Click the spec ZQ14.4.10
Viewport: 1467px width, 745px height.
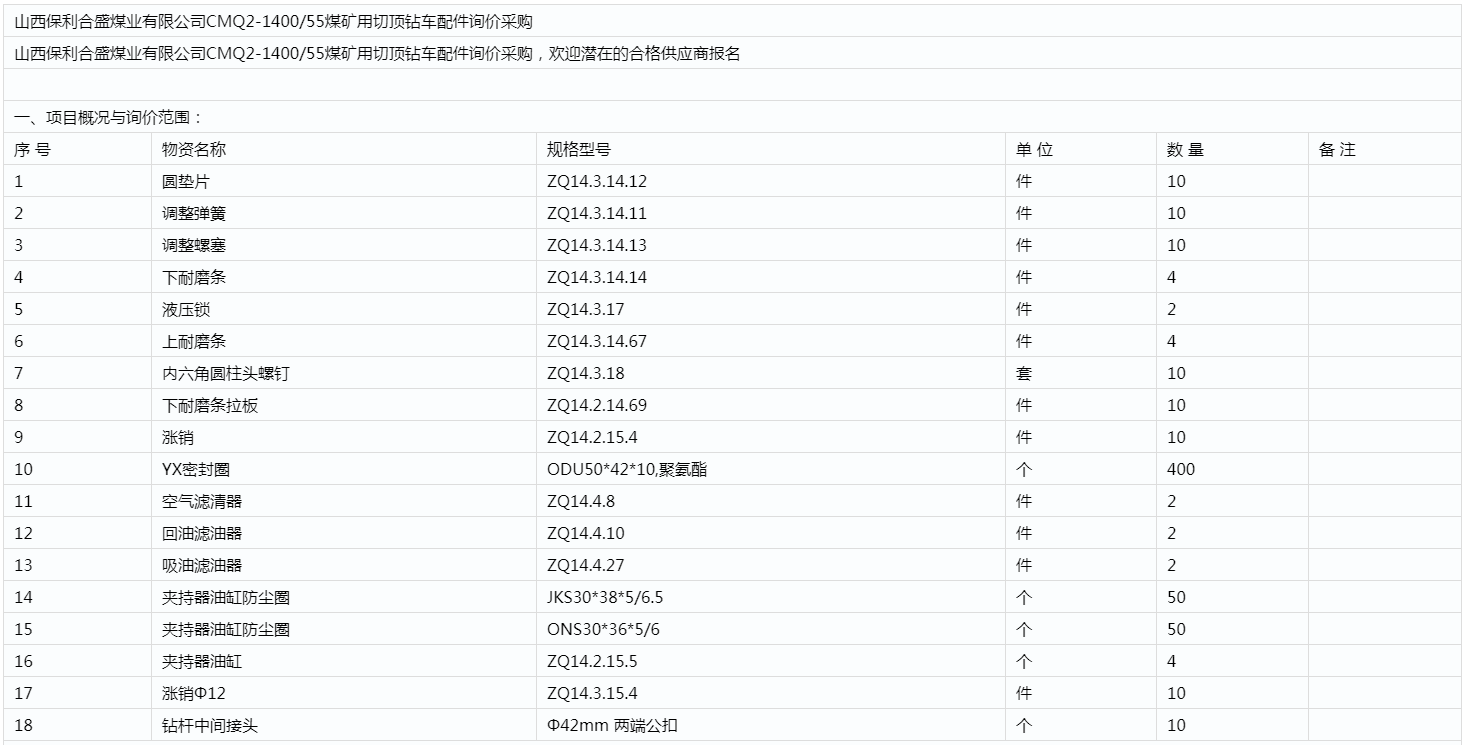[x=585, y=534]
